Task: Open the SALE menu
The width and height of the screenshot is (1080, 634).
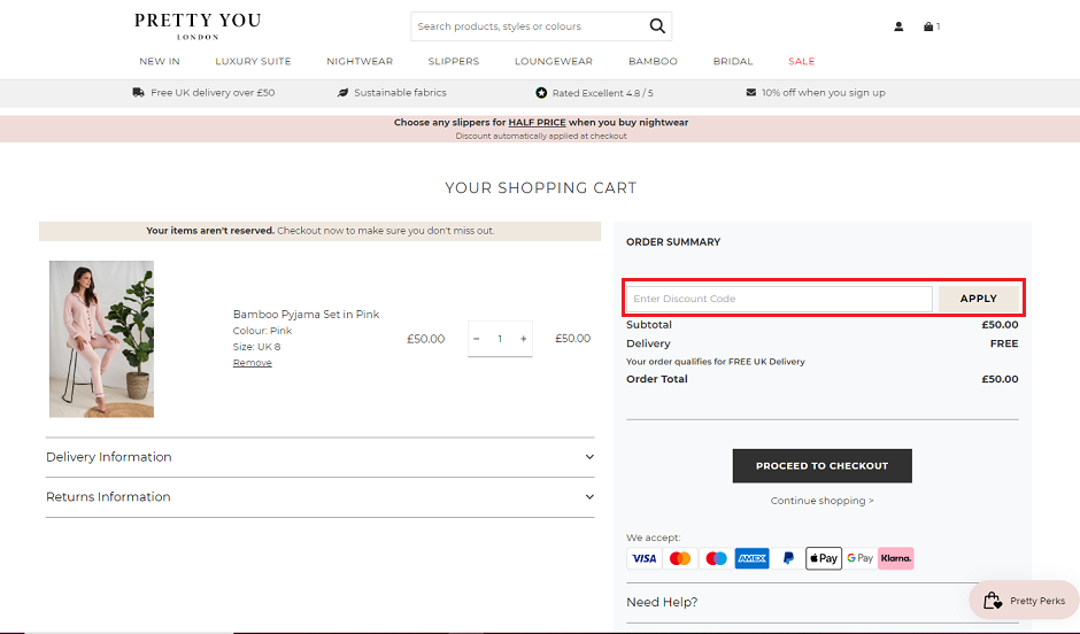Action: click(801, 61)
